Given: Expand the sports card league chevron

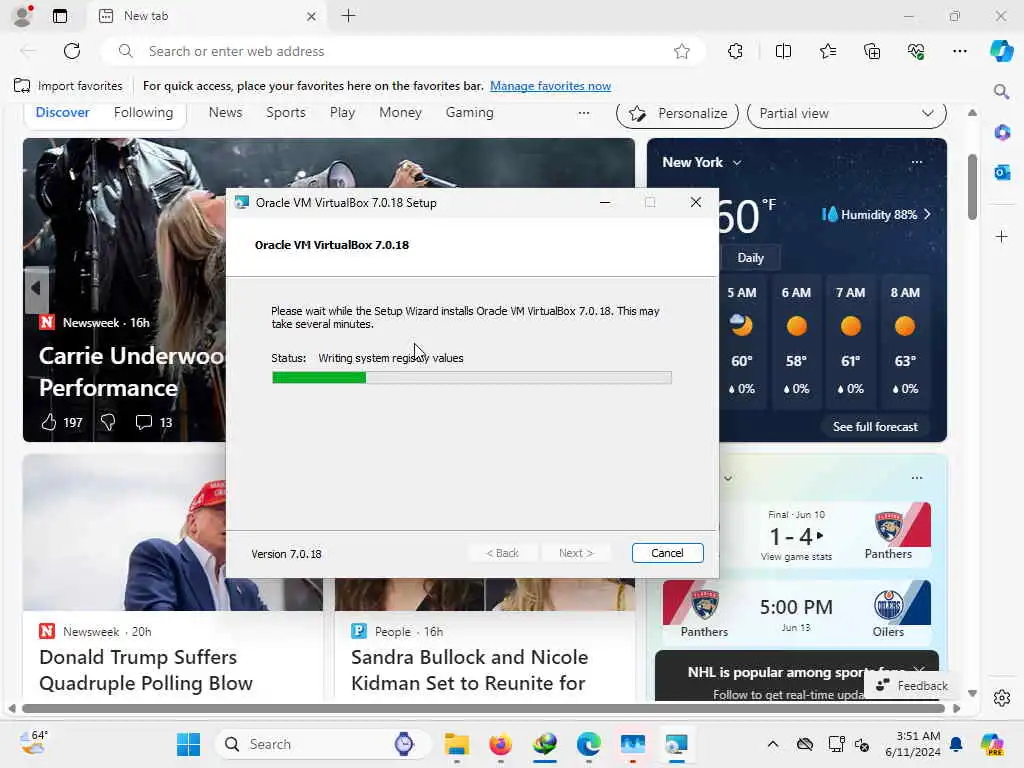Looking at the screenshot, I should [728, 478].
